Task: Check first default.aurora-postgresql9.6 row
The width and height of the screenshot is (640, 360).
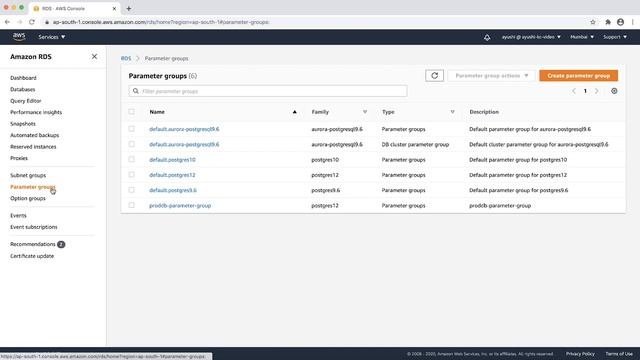Action: [x=131, y=129]
